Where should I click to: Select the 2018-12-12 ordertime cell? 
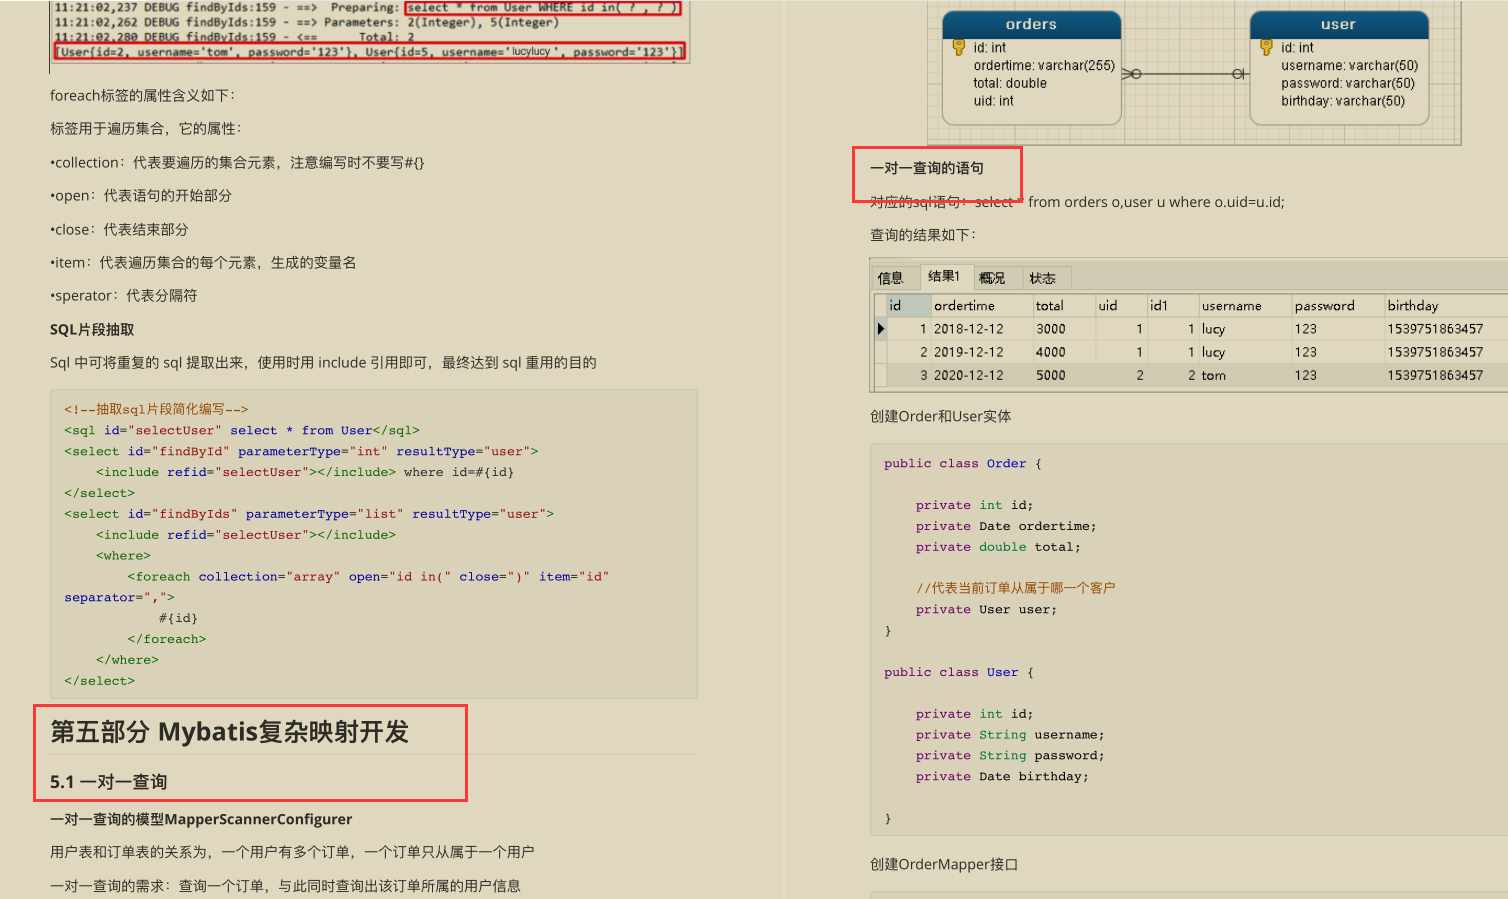(981, 329)
